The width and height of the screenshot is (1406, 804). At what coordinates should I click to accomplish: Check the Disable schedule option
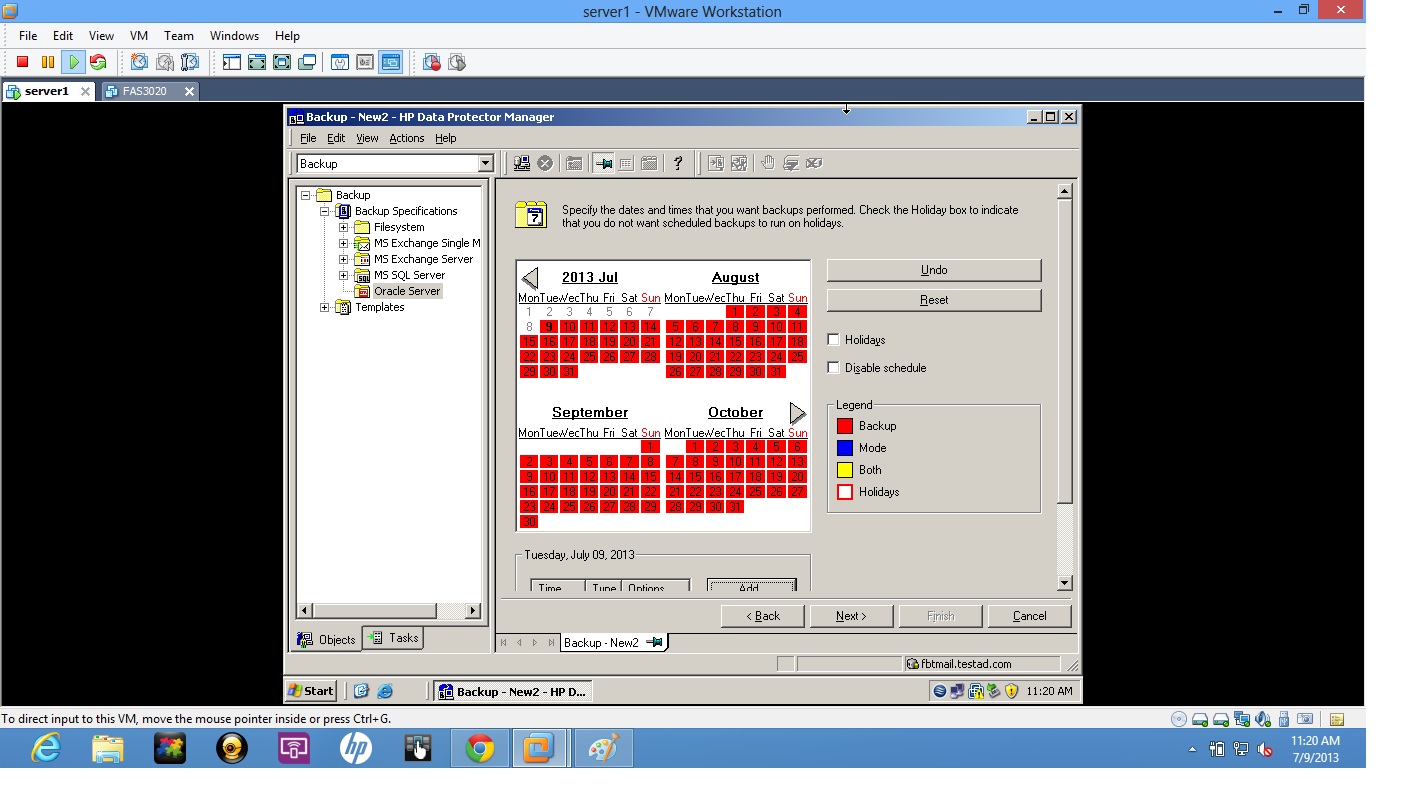[834, 367]
